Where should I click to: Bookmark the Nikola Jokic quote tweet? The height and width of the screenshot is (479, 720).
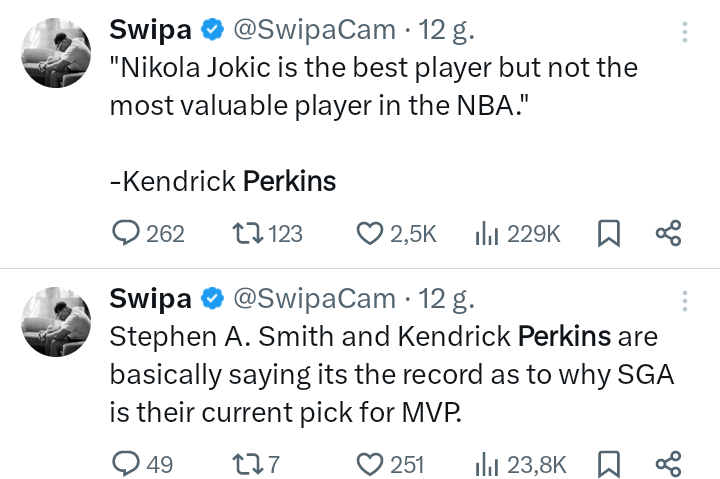pos(608,234)
